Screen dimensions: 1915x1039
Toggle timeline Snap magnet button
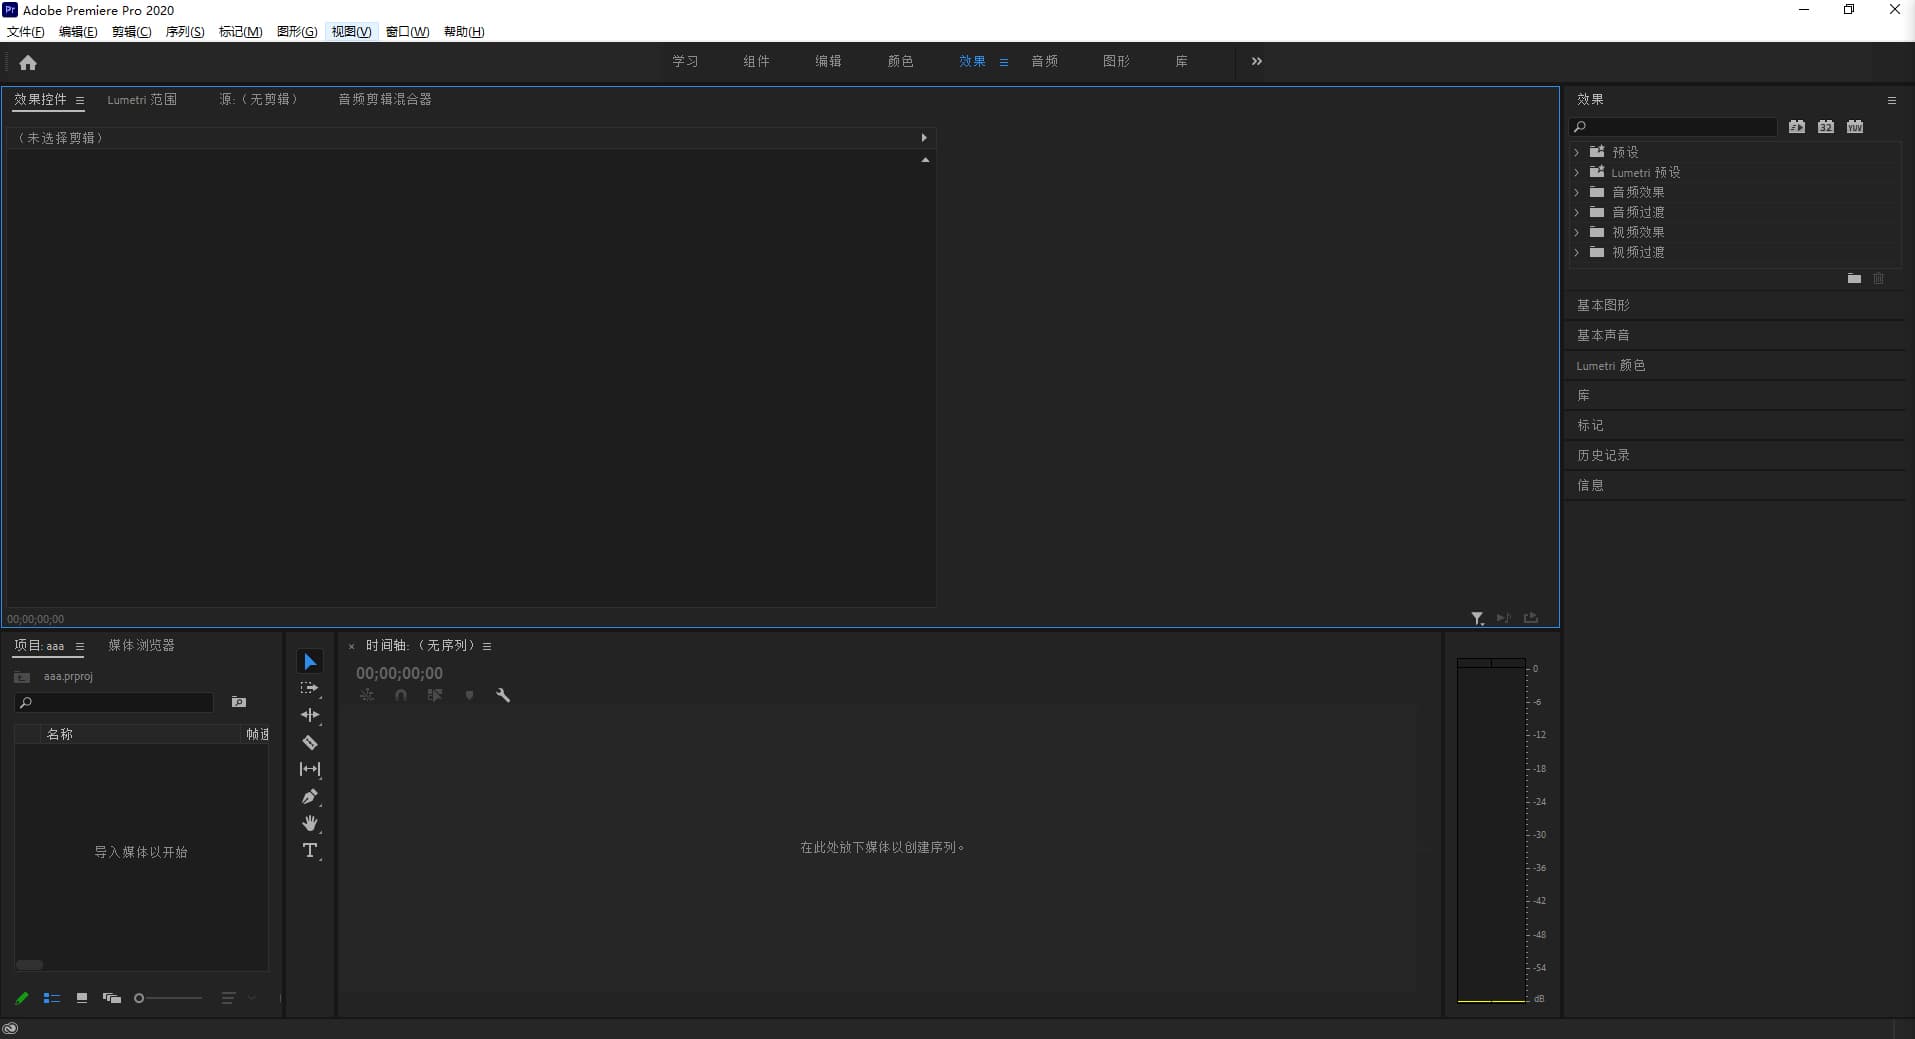tap(401, 695)
